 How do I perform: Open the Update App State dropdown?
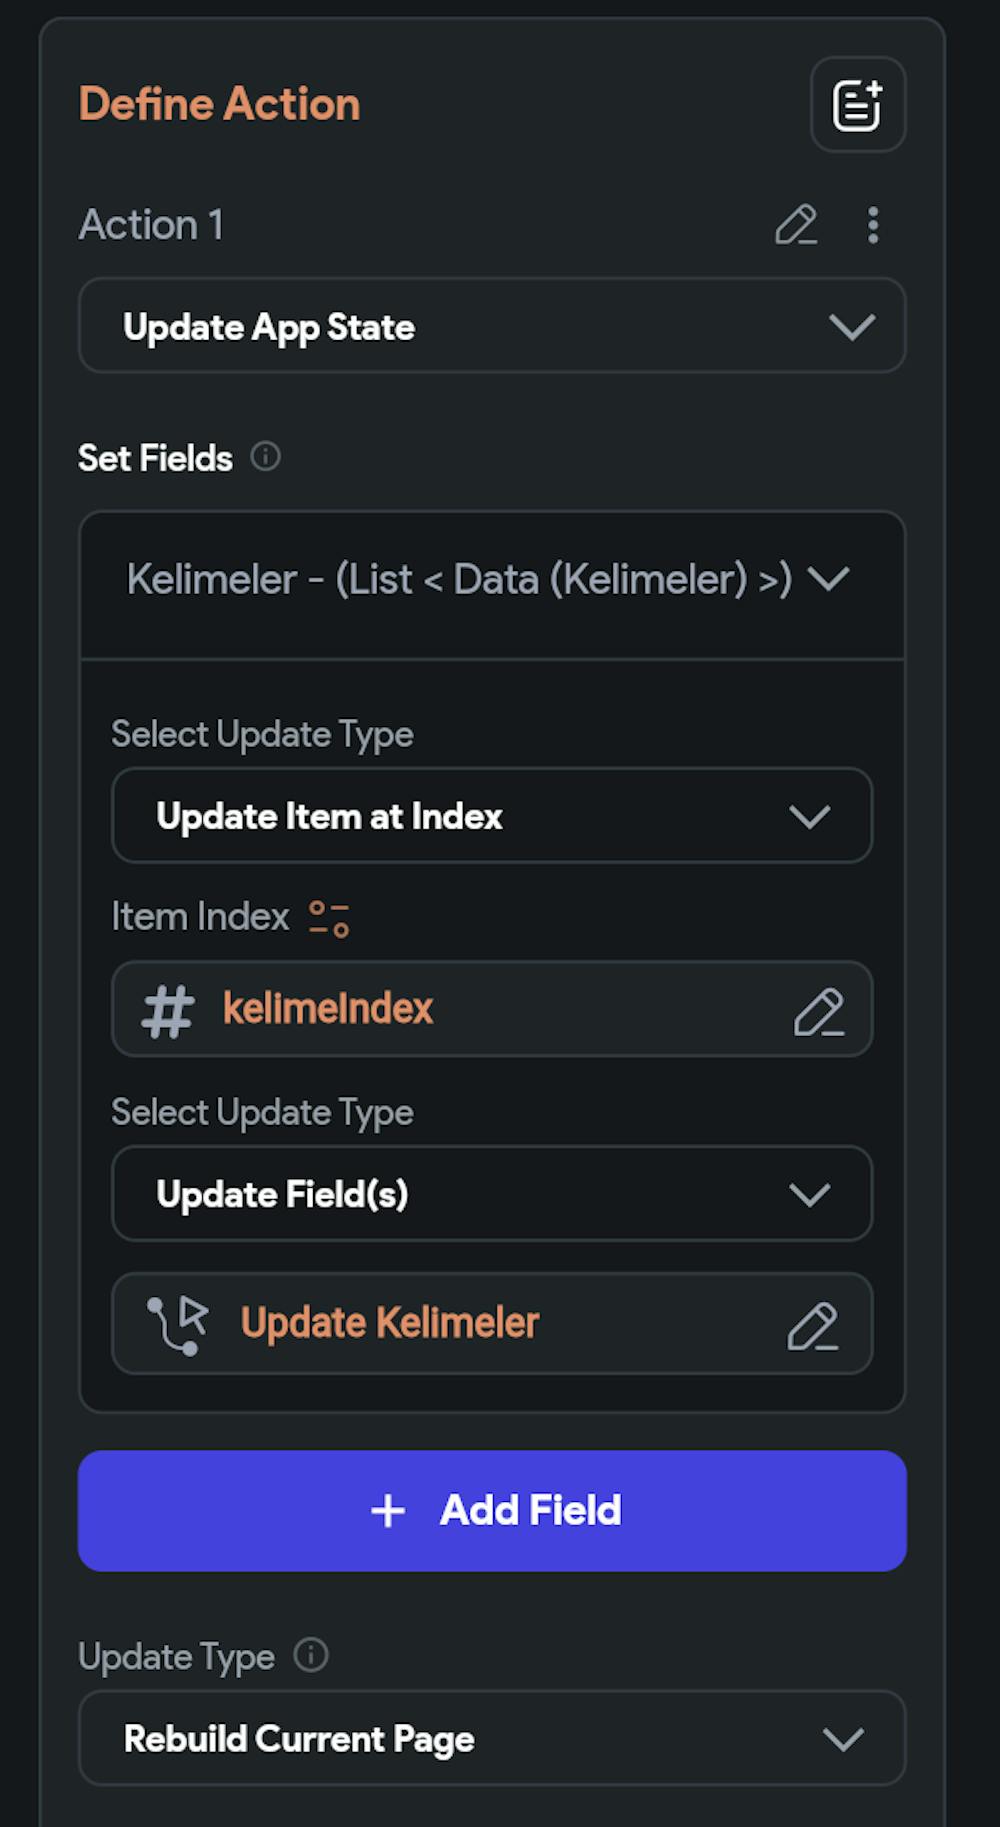(x=492, y=326)
